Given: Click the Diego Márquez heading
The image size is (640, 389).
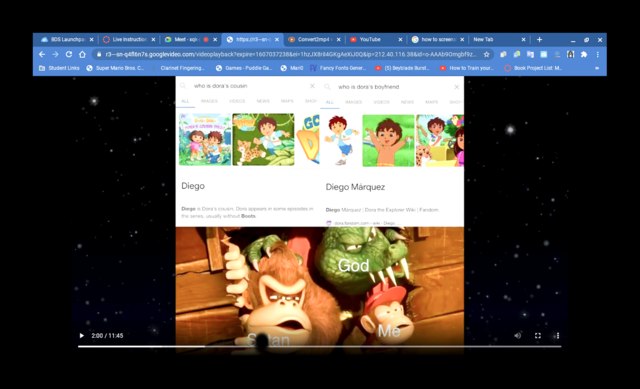Looking at the screenshot, I should tap(355, 187).
